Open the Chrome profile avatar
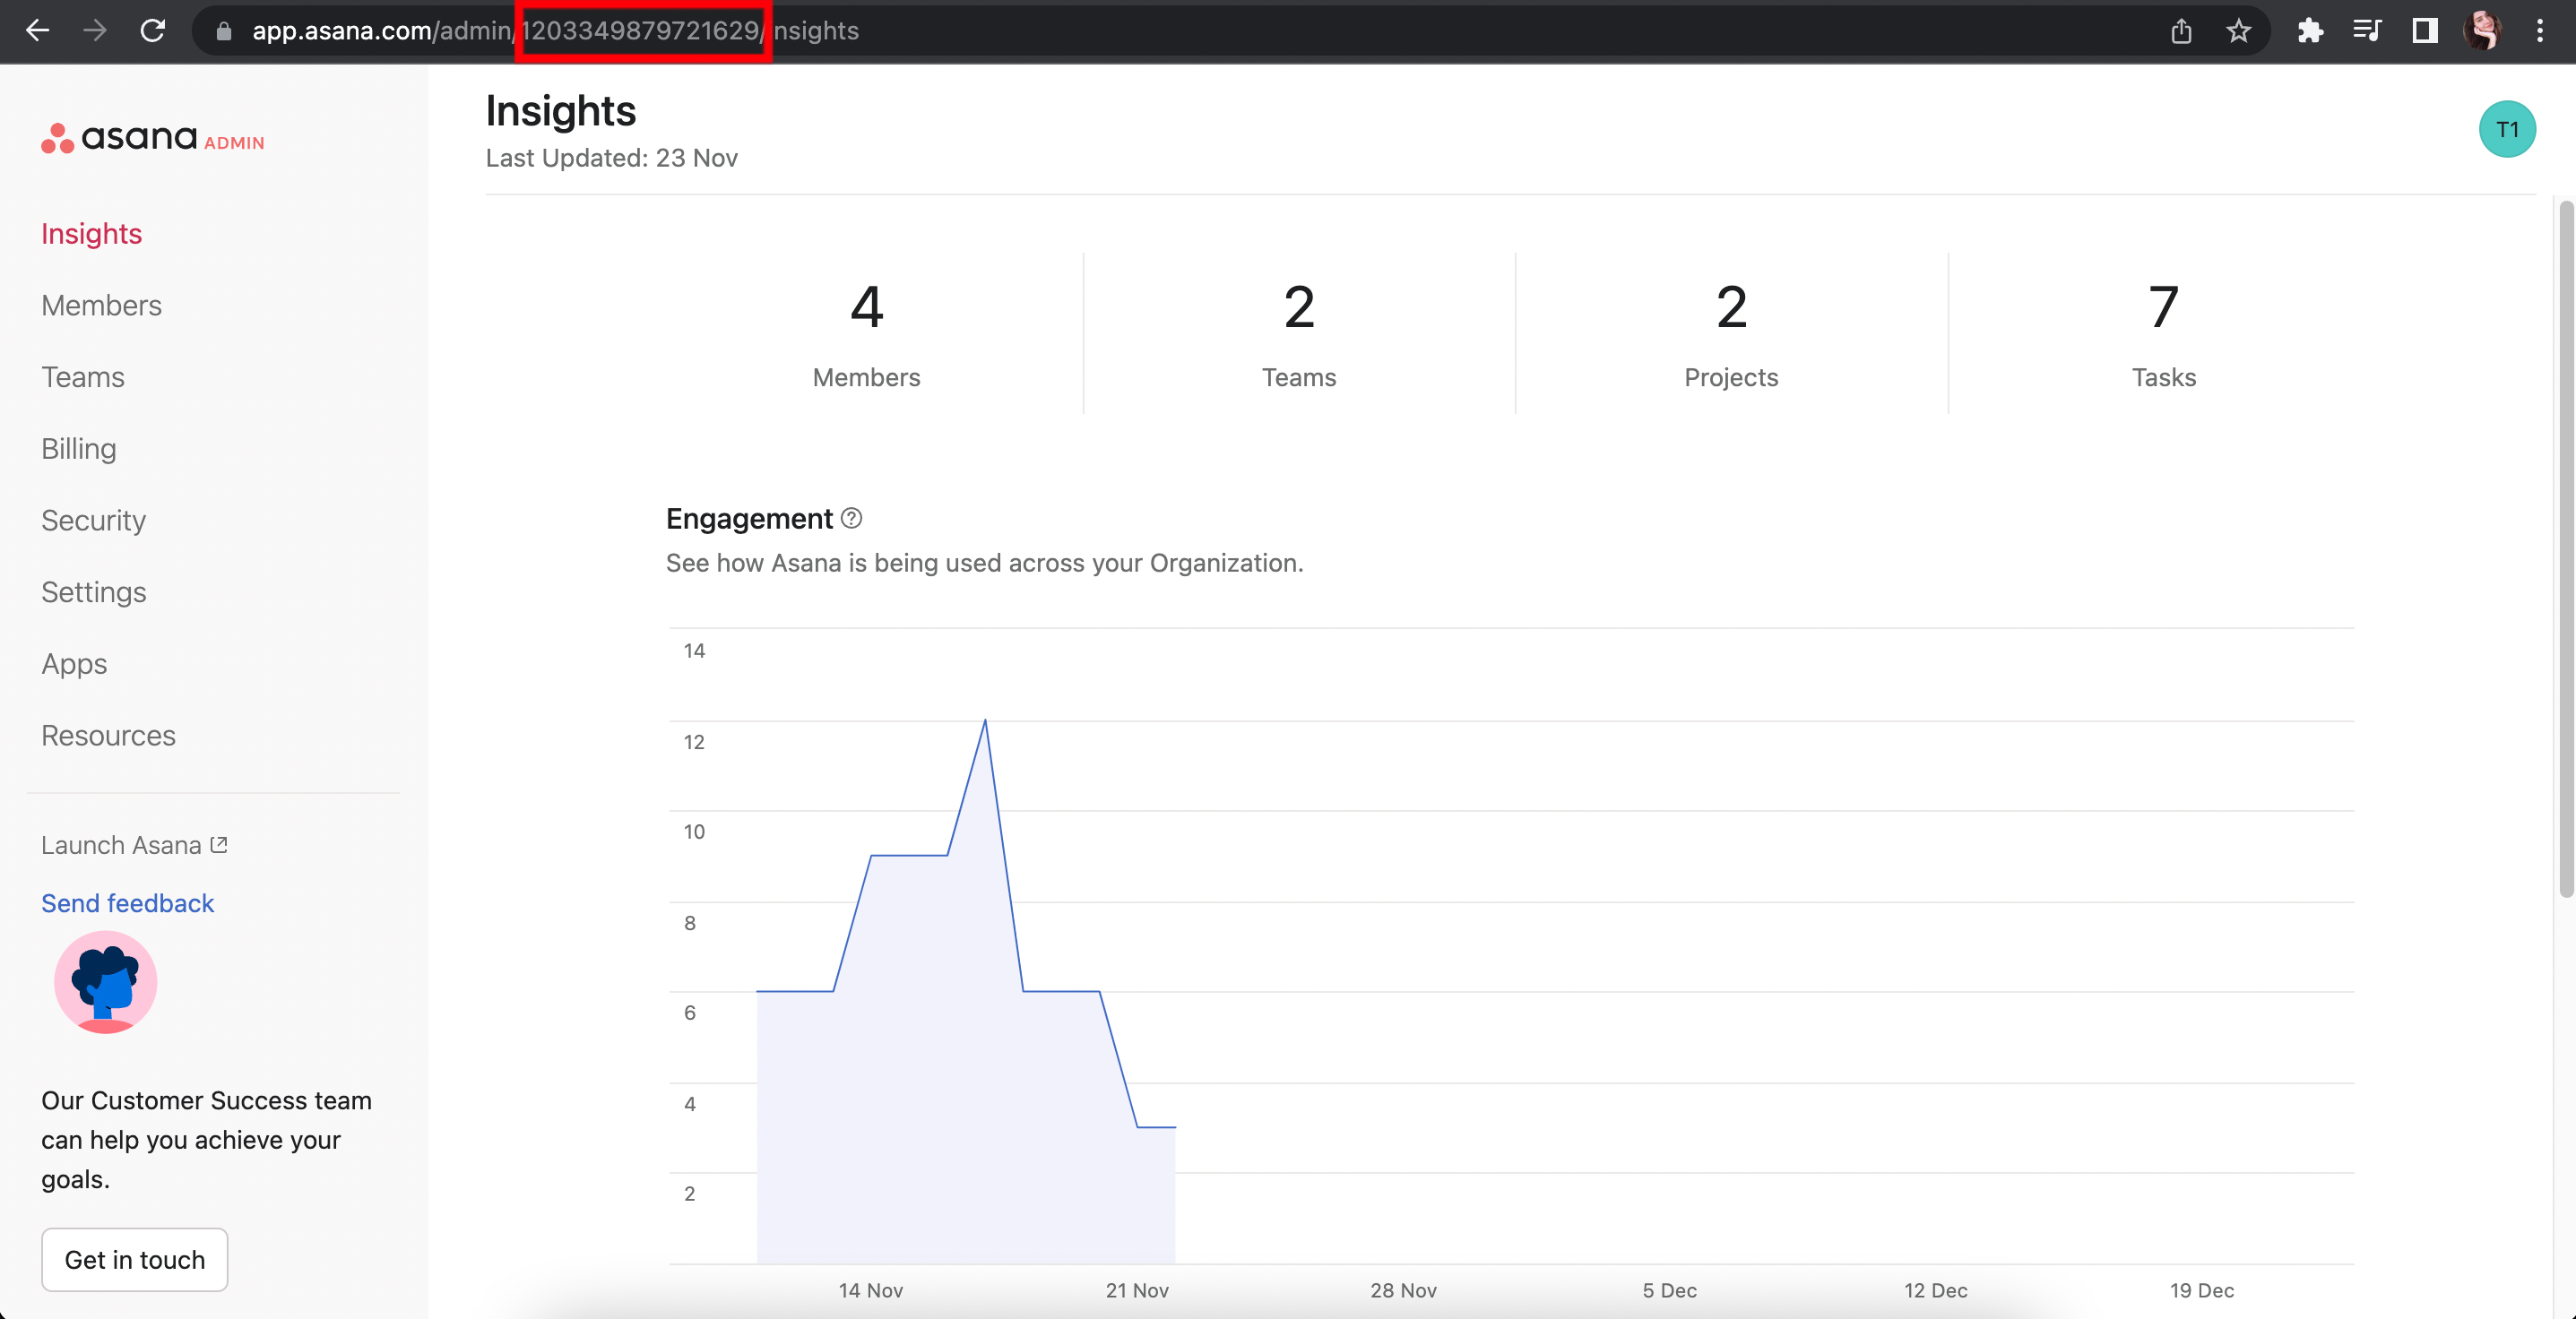 pyautogui.click(x=2482, y=31)
